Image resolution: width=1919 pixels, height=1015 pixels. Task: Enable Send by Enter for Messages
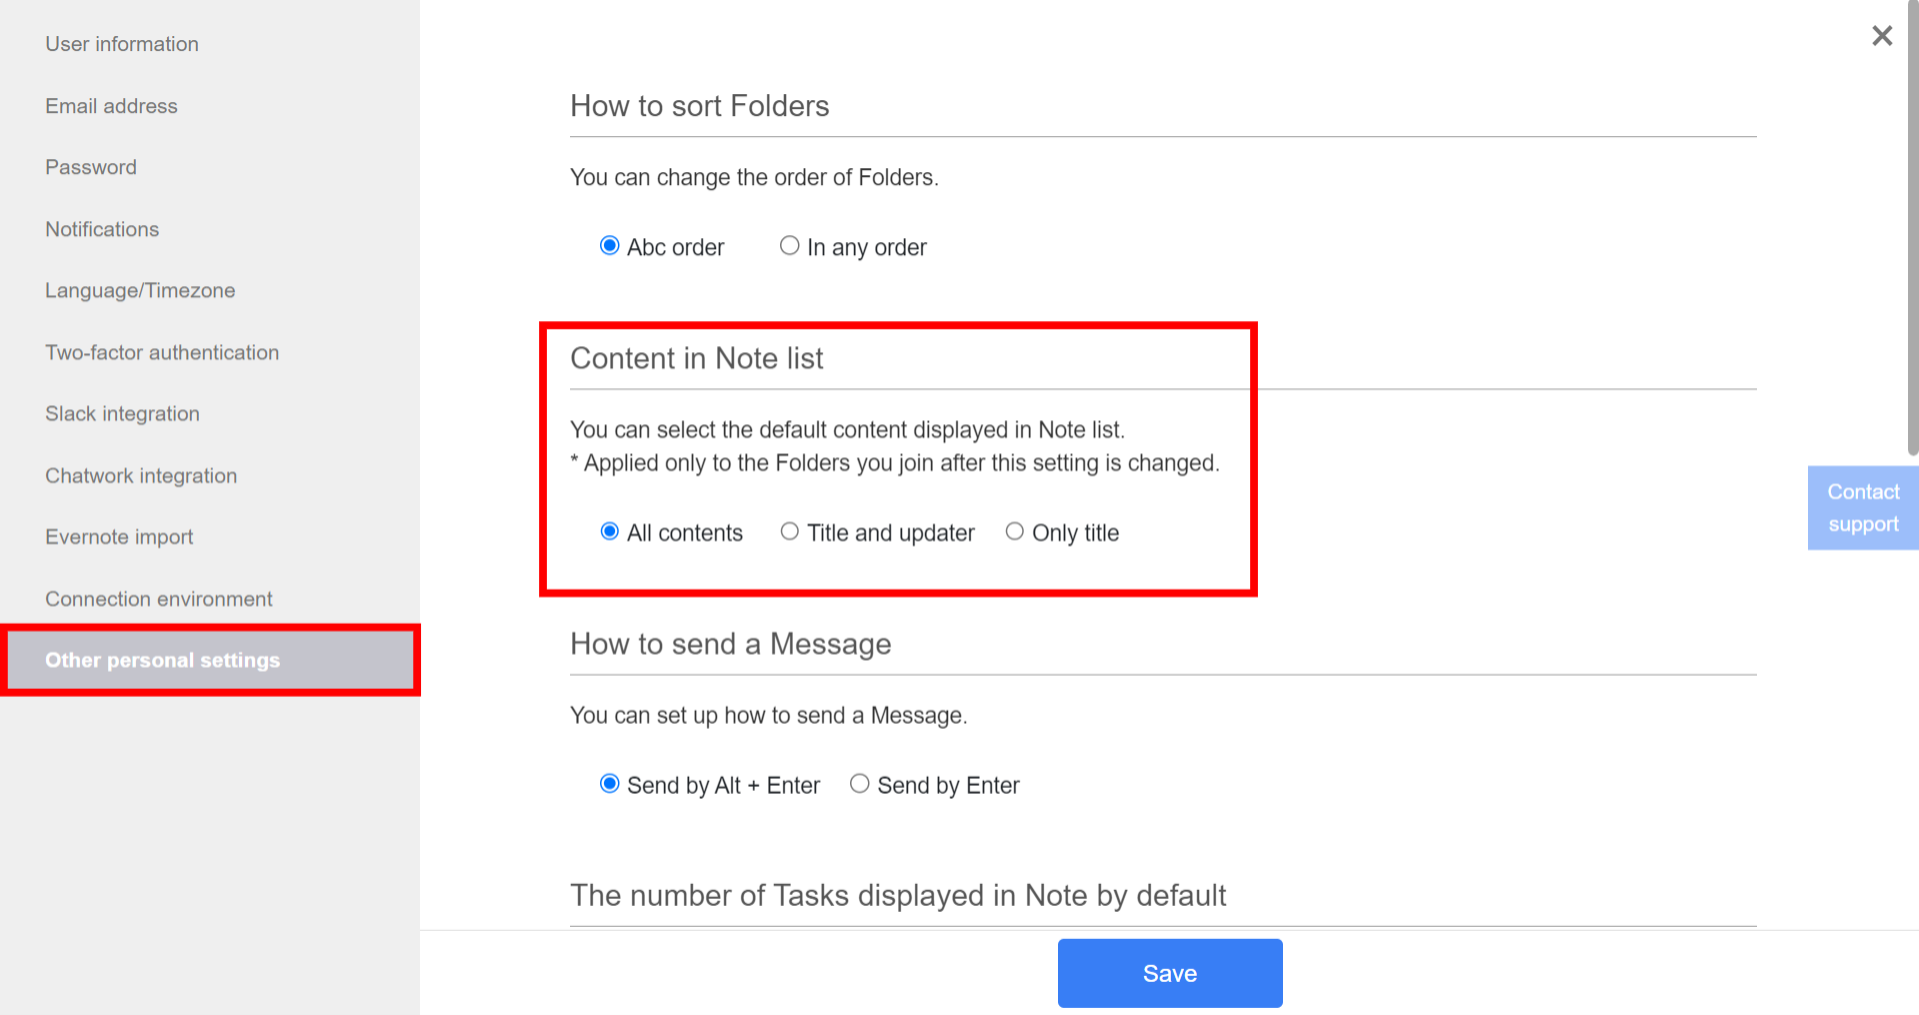(x=859, y=784)
